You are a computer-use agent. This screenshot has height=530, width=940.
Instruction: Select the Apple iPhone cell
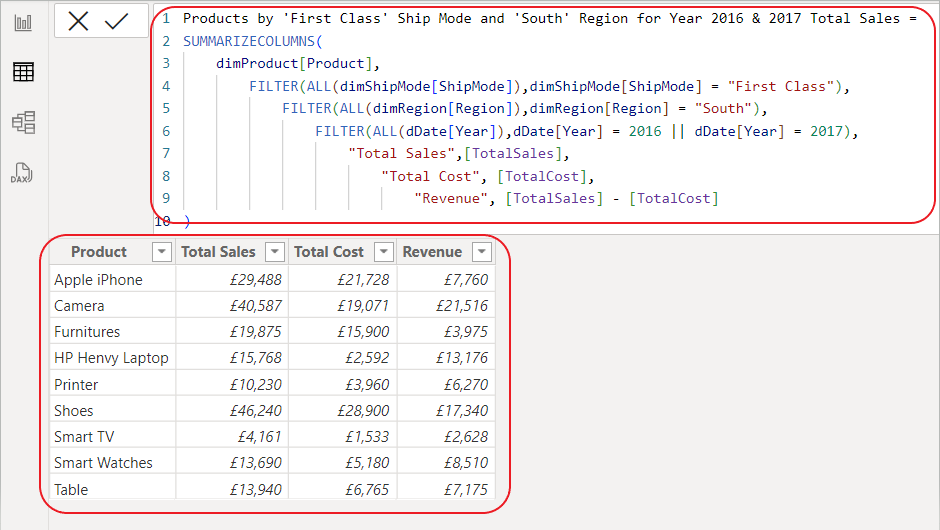click(113, 280)
